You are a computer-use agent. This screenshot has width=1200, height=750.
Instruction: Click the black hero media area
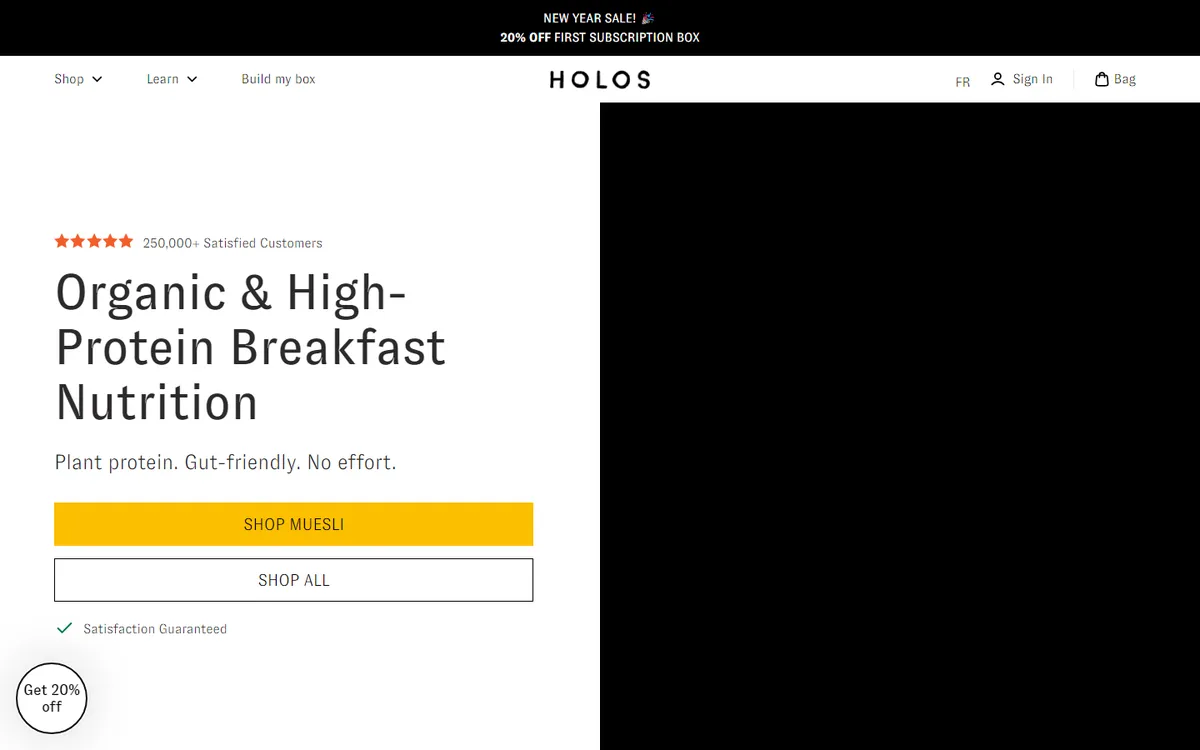coord(900,426)
